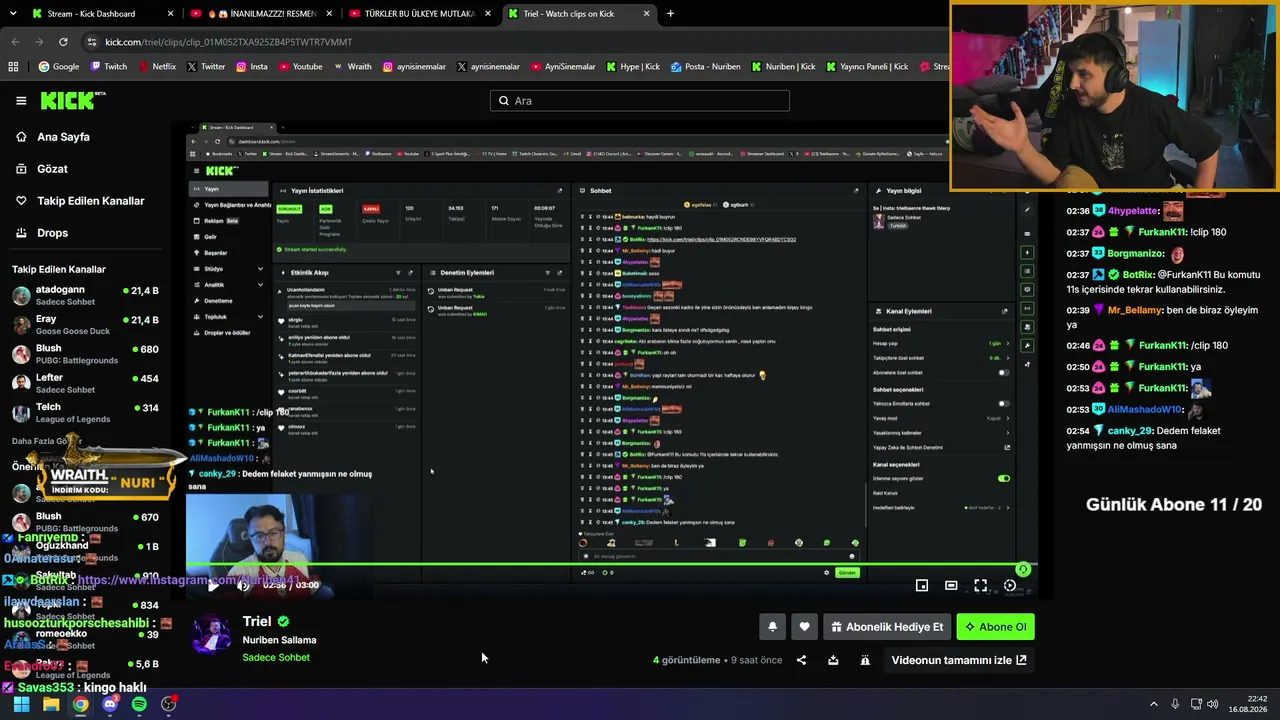This screenshot has height=720, width=1280.
Task: Open the Wraith bookmark
Action: (x=352, y=67)
